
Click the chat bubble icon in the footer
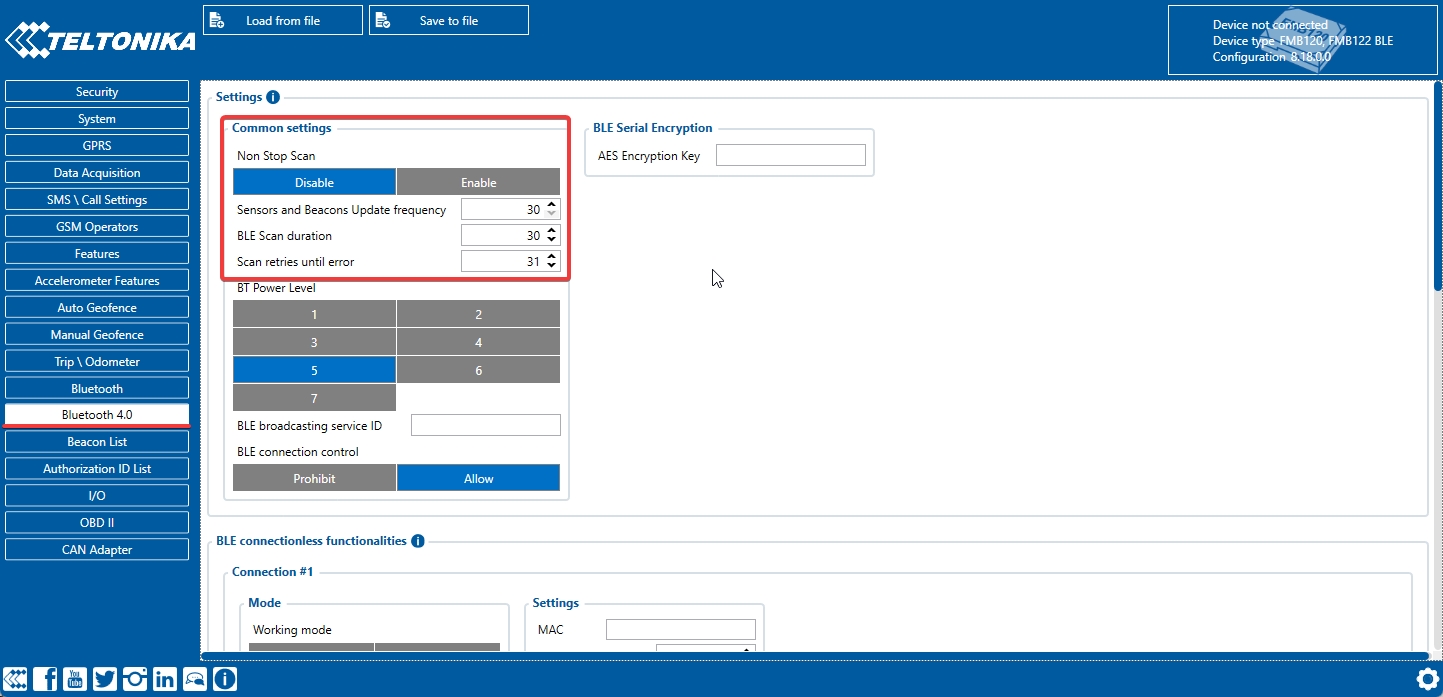click(194, 679)
